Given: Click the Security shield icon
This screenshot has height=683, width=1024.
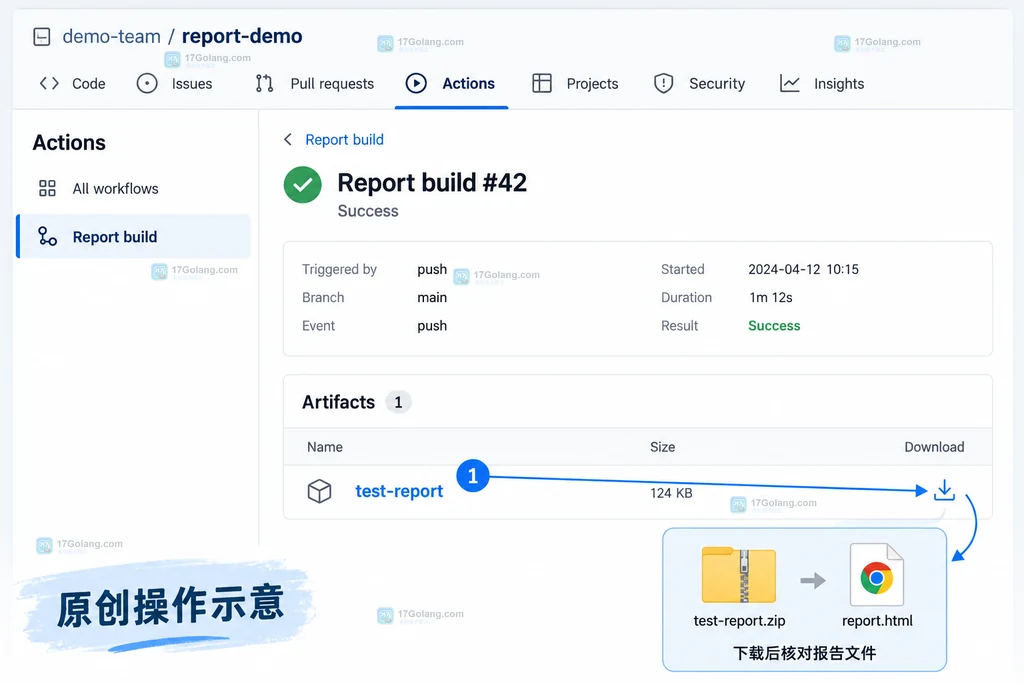Looking at the screenshot, I should [664, 84].
